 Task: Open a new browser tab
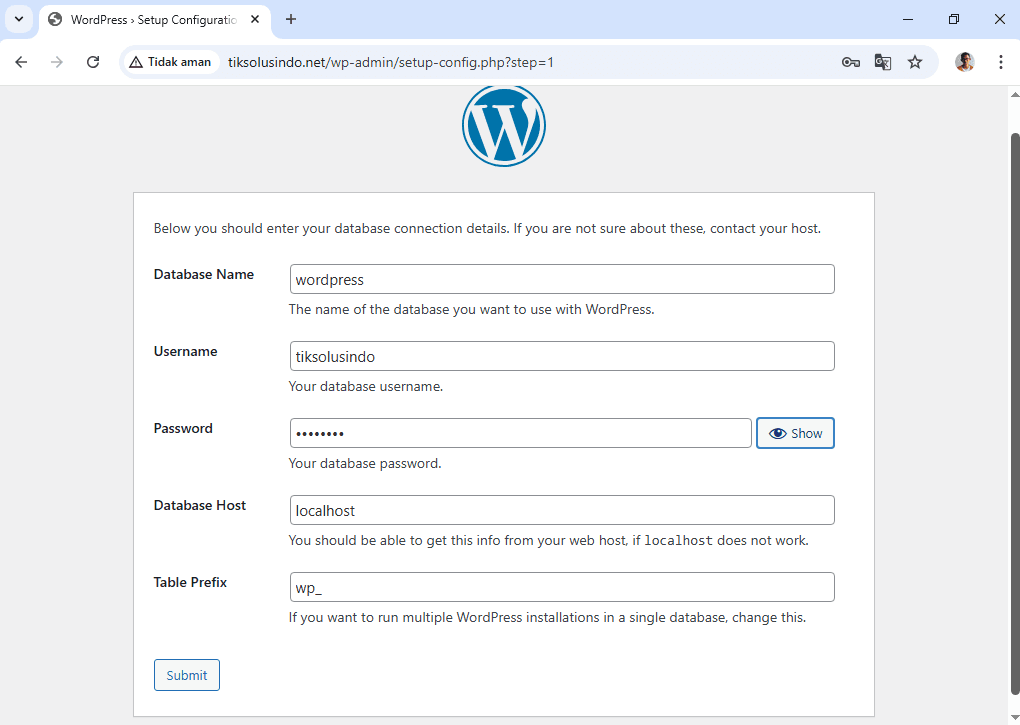coord(291,19)
